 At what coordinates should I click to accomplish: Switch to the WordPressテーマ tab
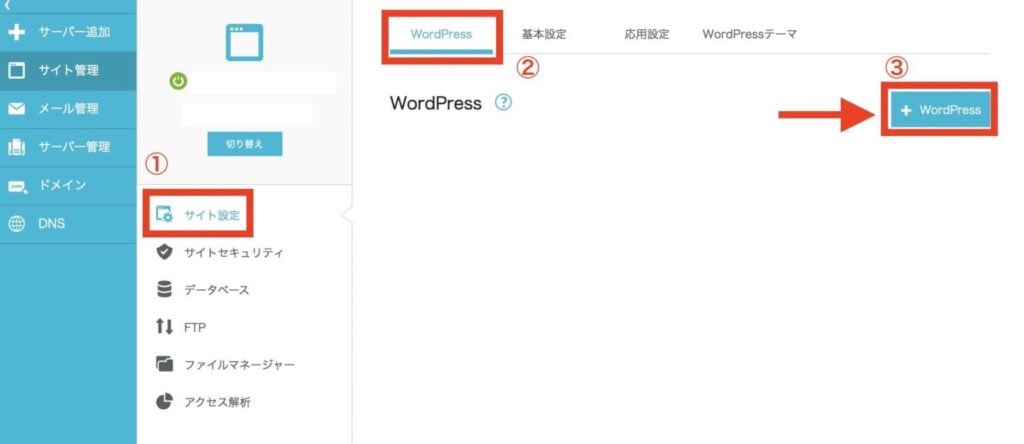[749, 35]
